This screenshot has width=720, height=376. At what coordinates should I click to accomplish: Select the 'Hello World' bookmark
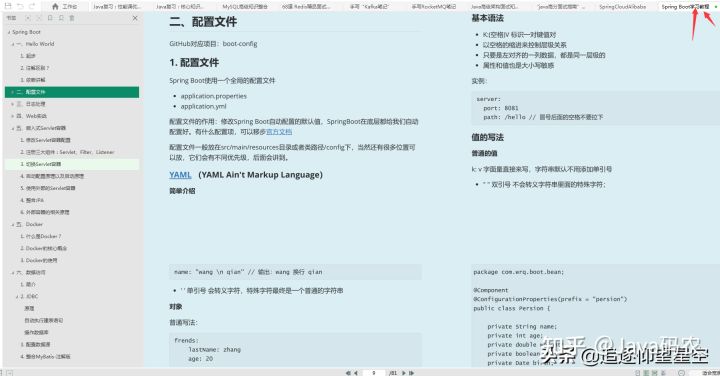pyautogui.click(x=36, y=44)
